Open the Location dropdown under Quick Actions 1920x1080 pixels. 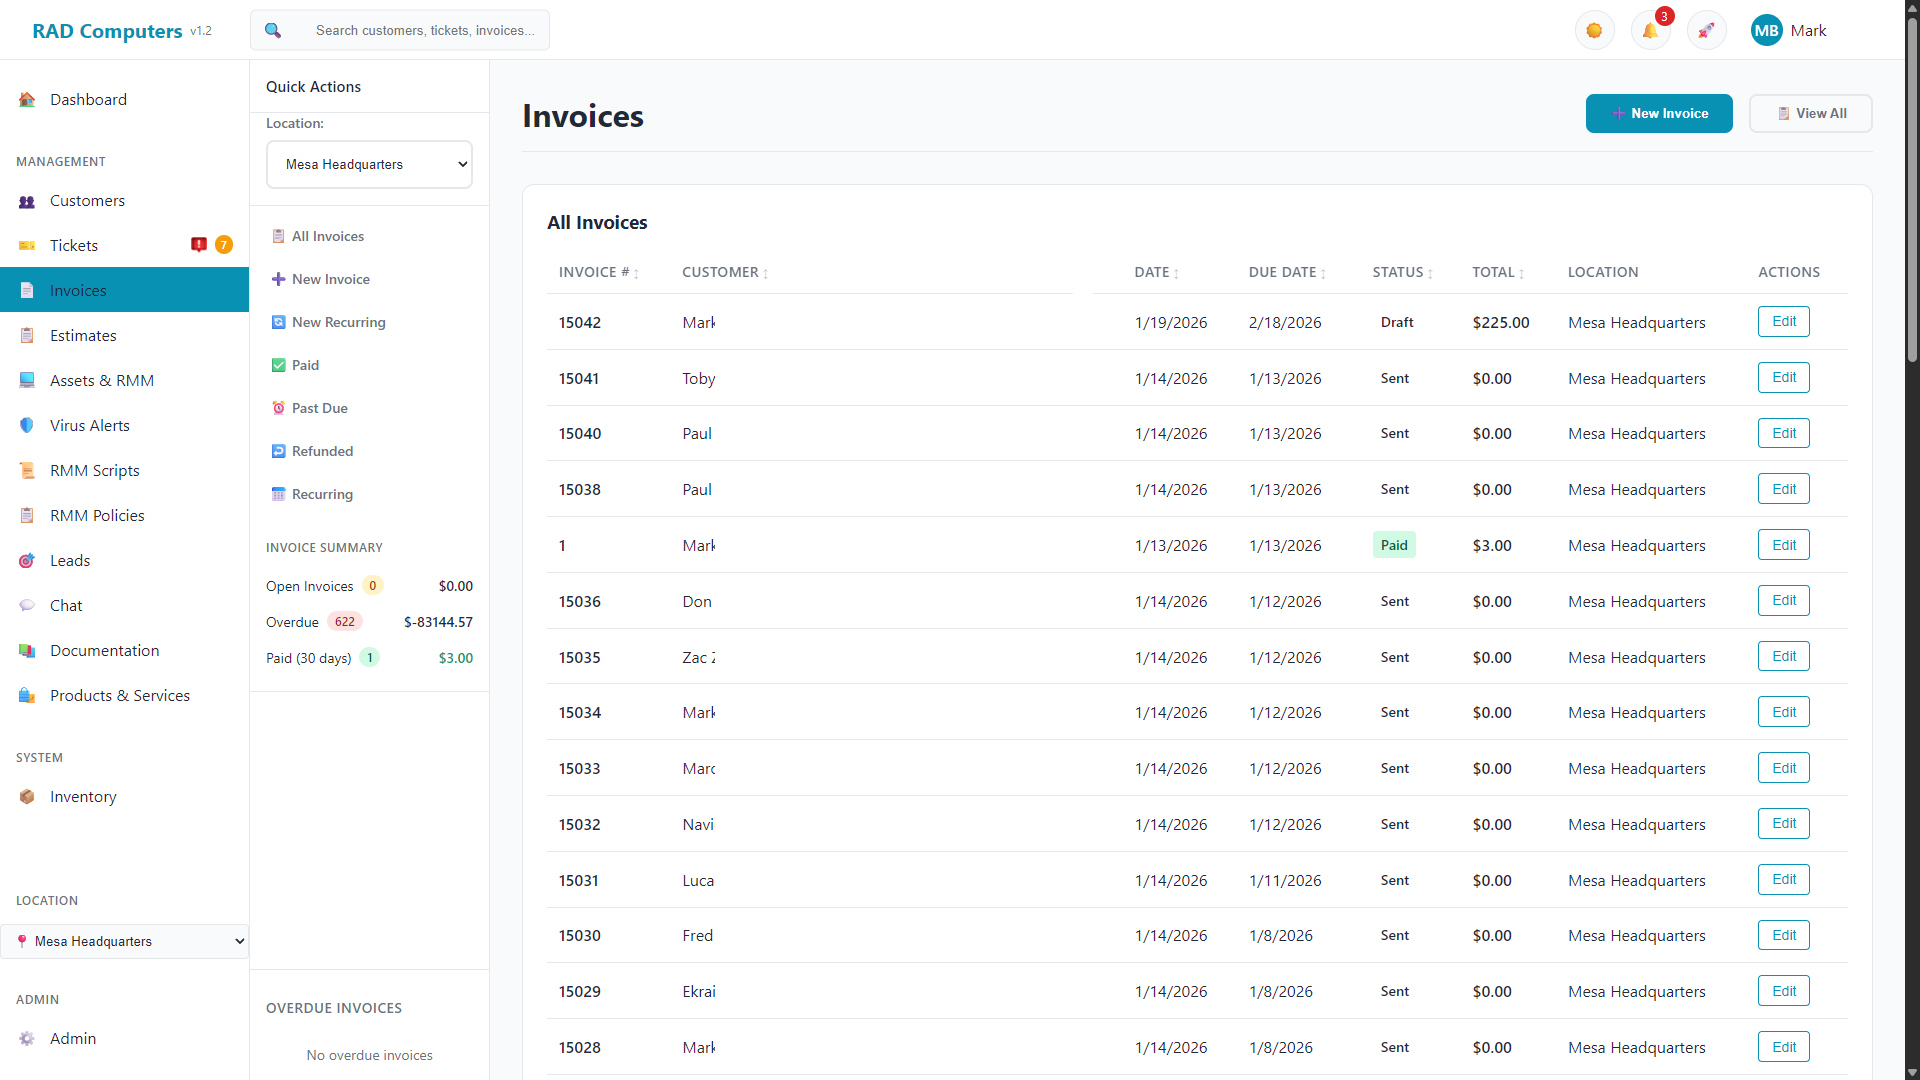click(369, 164)
